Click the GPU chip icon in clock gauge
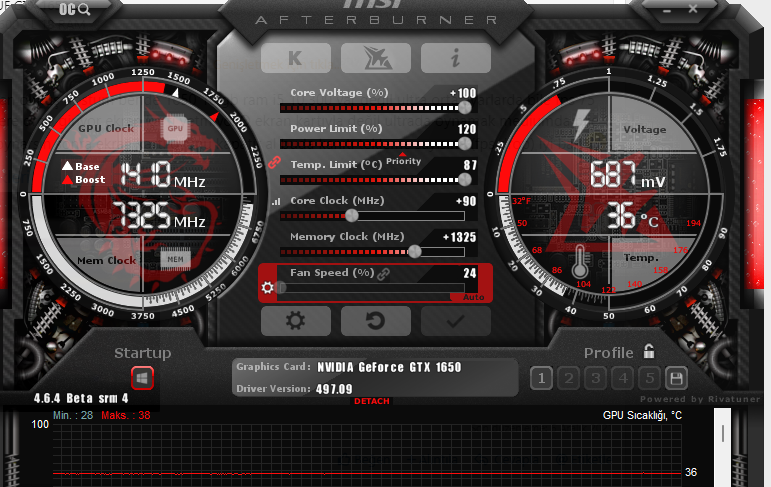The width and height of the screenshot is (771, 487). coord(175,128)
